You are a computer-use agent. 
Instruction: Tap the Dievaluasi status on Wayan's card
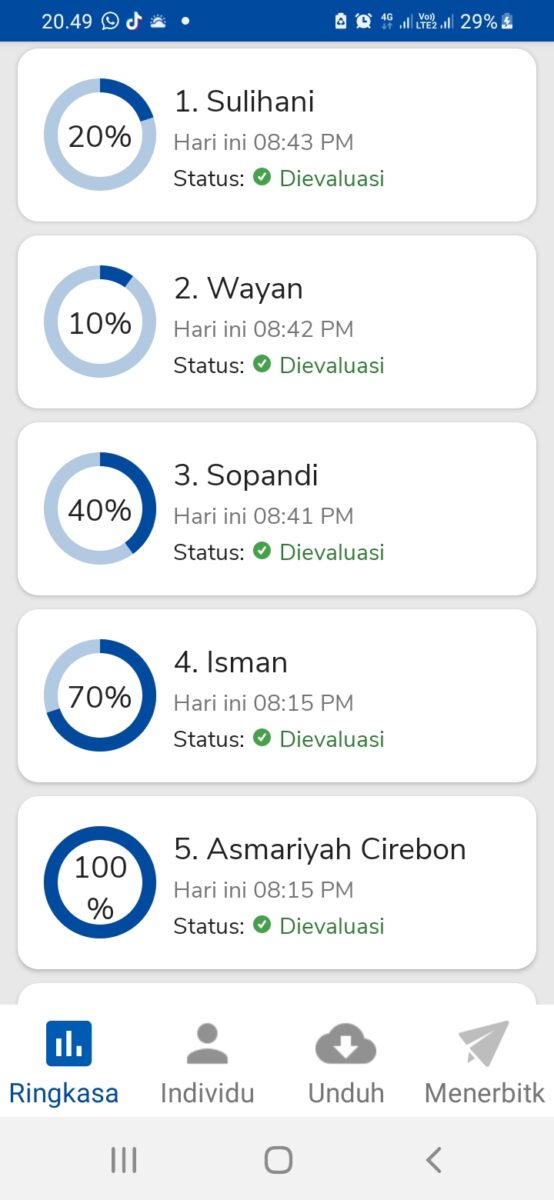coord(332,365)
